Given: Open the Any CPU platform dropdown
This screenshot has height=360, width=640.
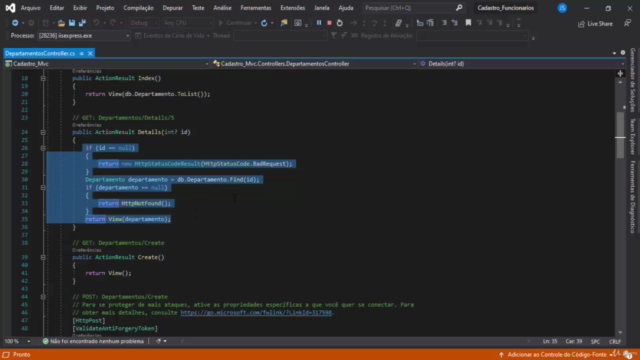Looking at the screenshot, I should pyautogui.click(x=187, y=23).
